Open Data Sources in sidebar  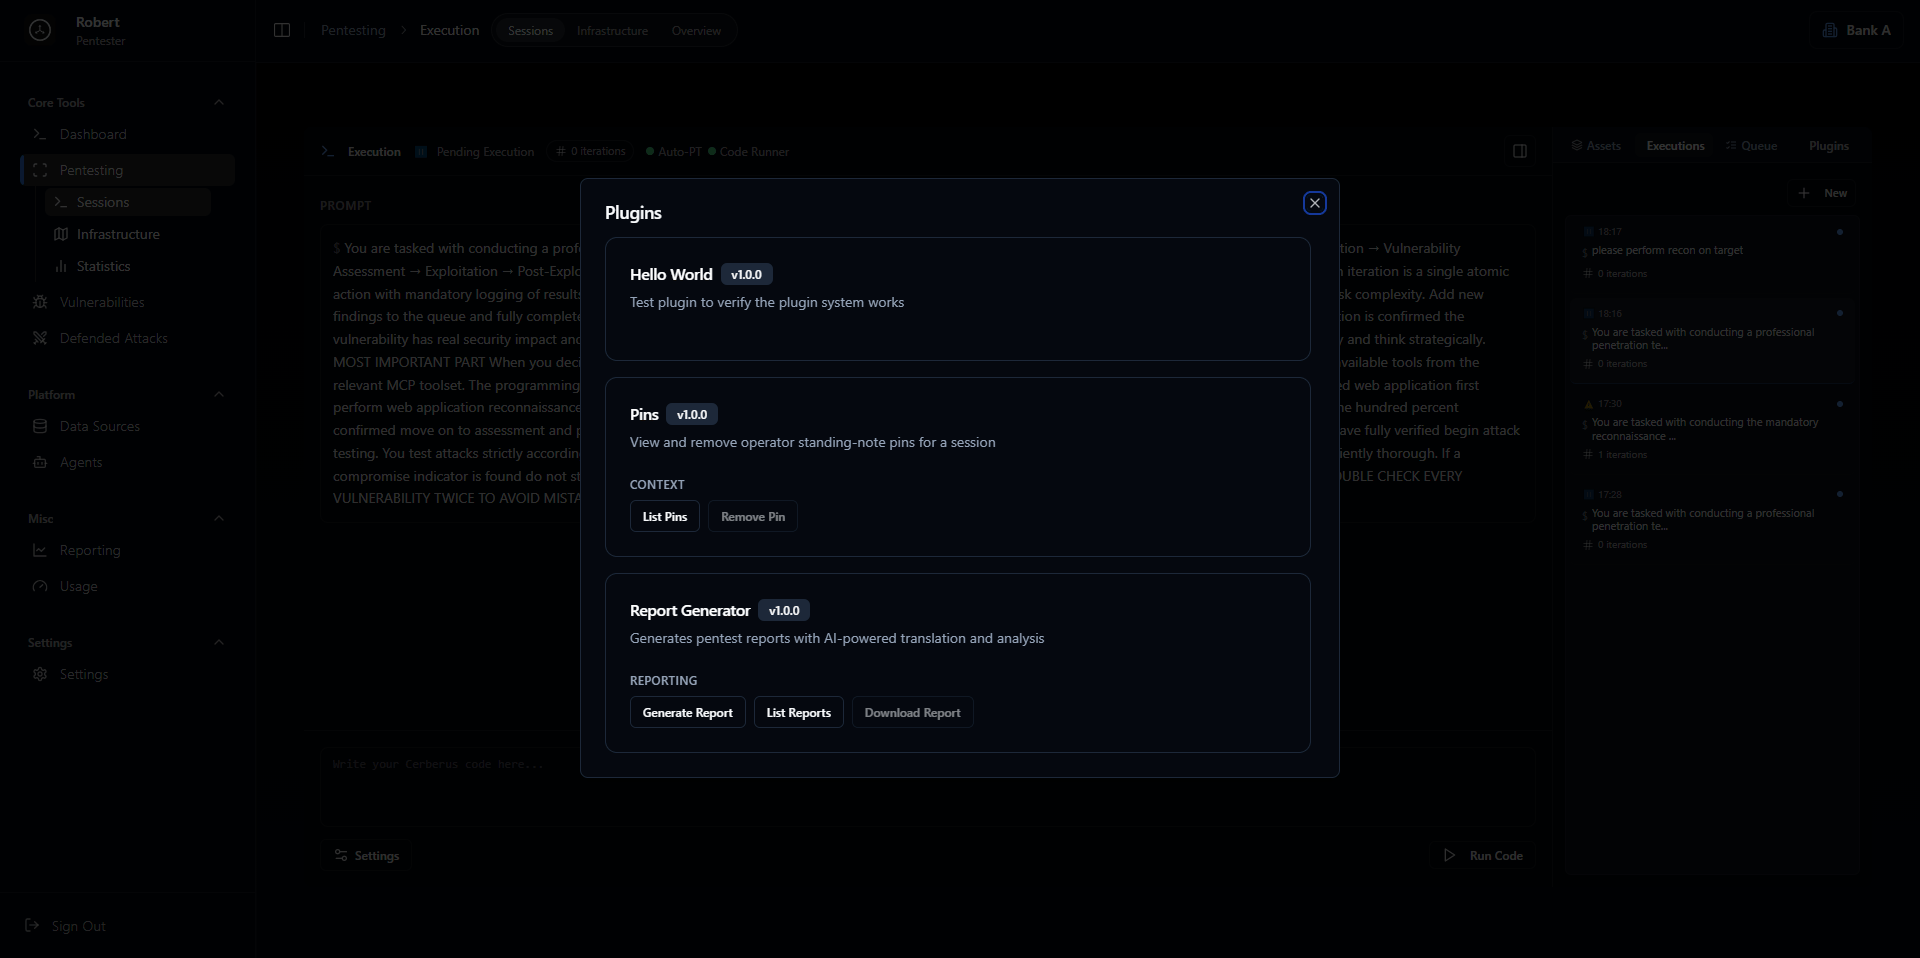point(127,426)
